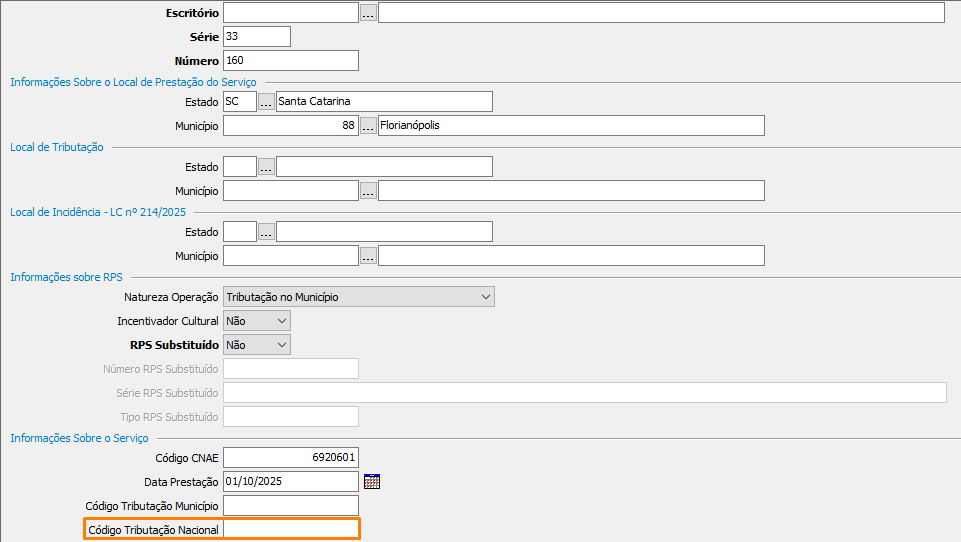This screenshot has width=961, height=542.
Task: Click the Estado code field showing SC
Action: 240,102
